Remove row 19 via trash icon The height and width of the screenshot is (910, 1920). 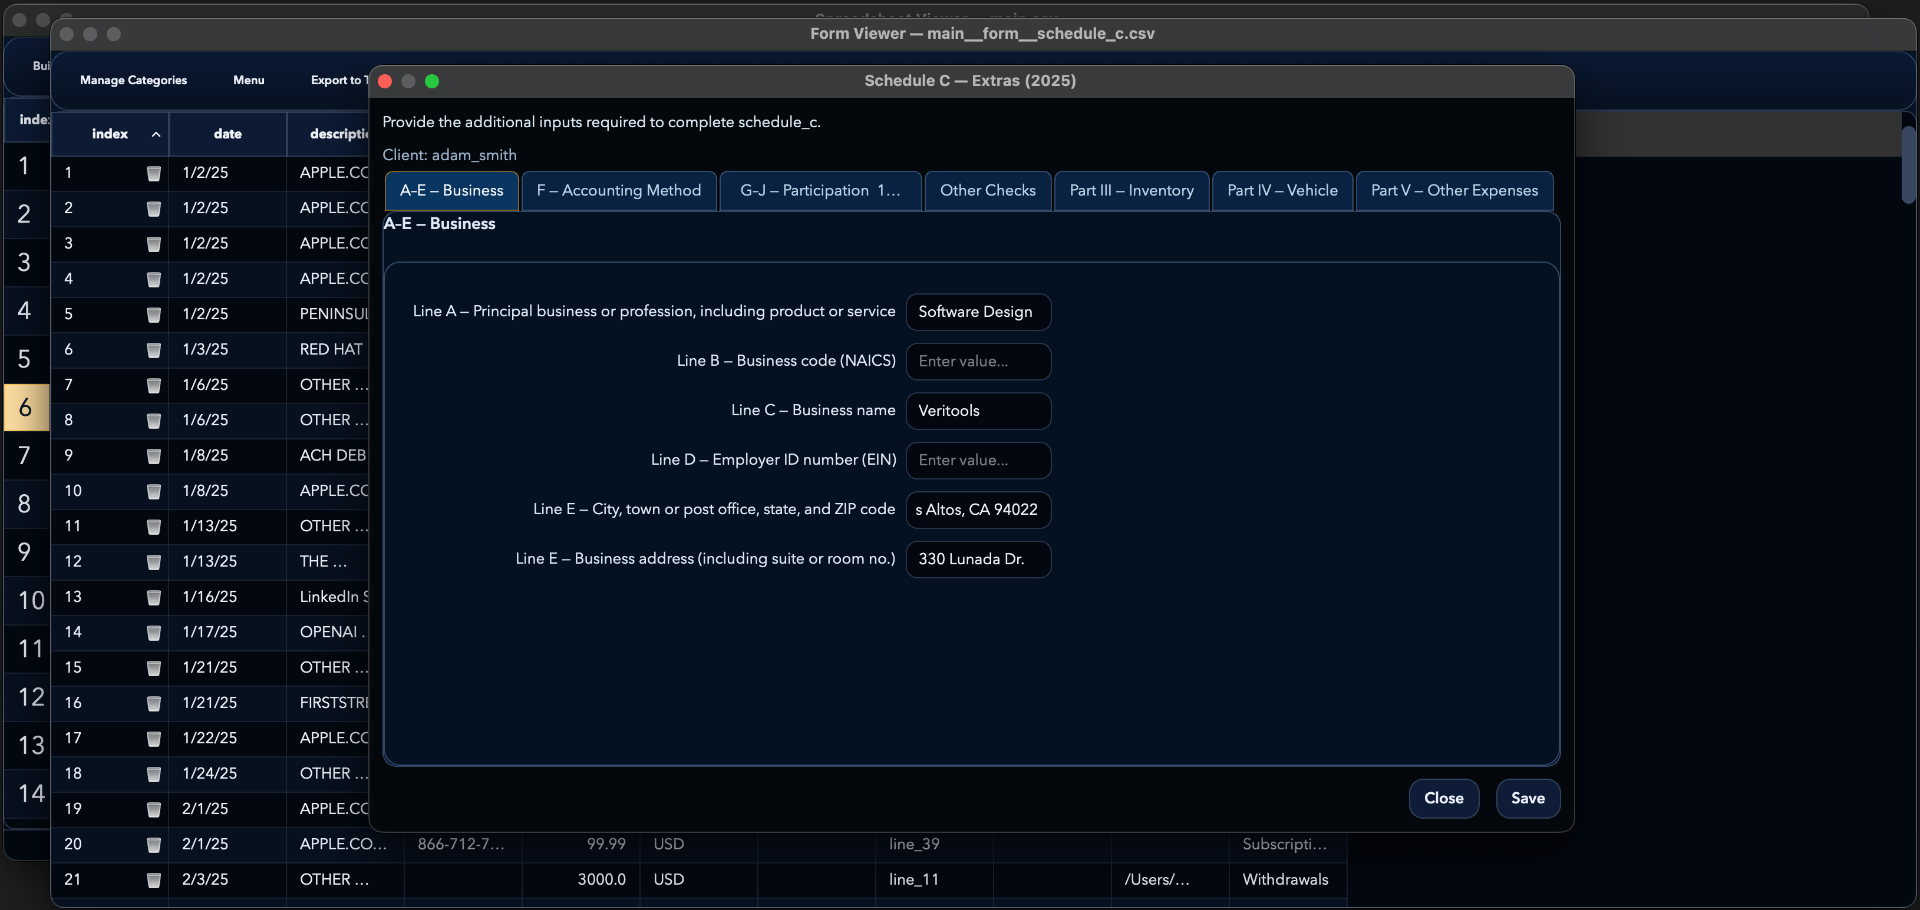click(x=154, y=809)
